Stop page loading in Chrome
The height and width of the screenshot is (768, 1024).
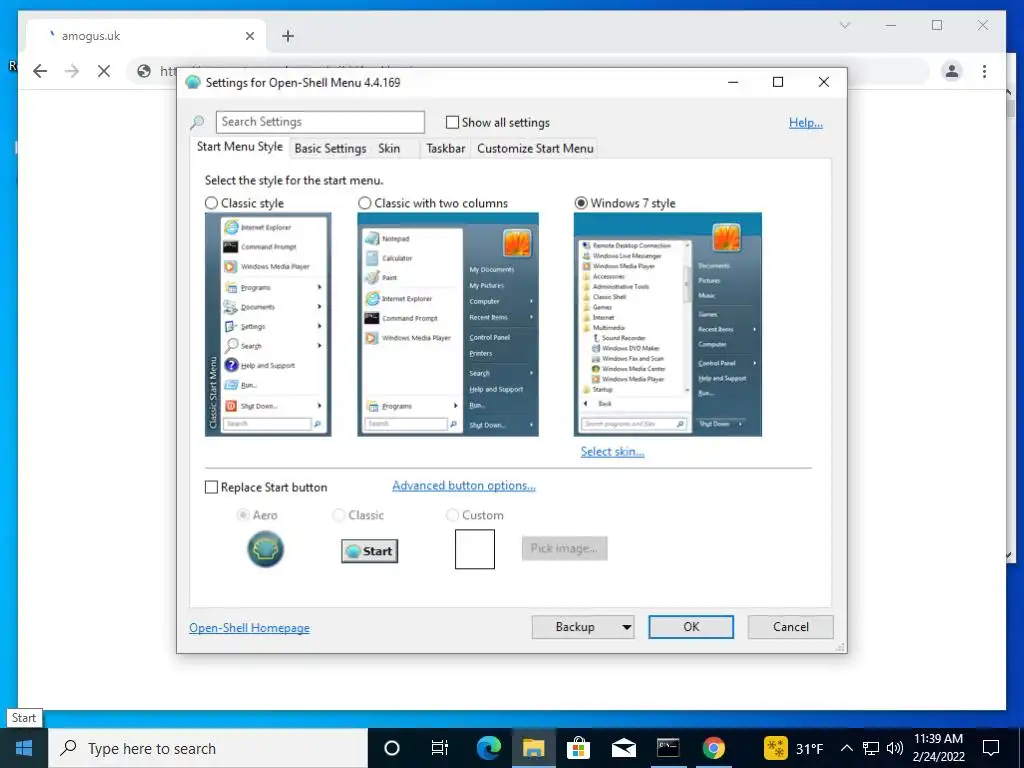pyautogui.click(x=104, y=71)
